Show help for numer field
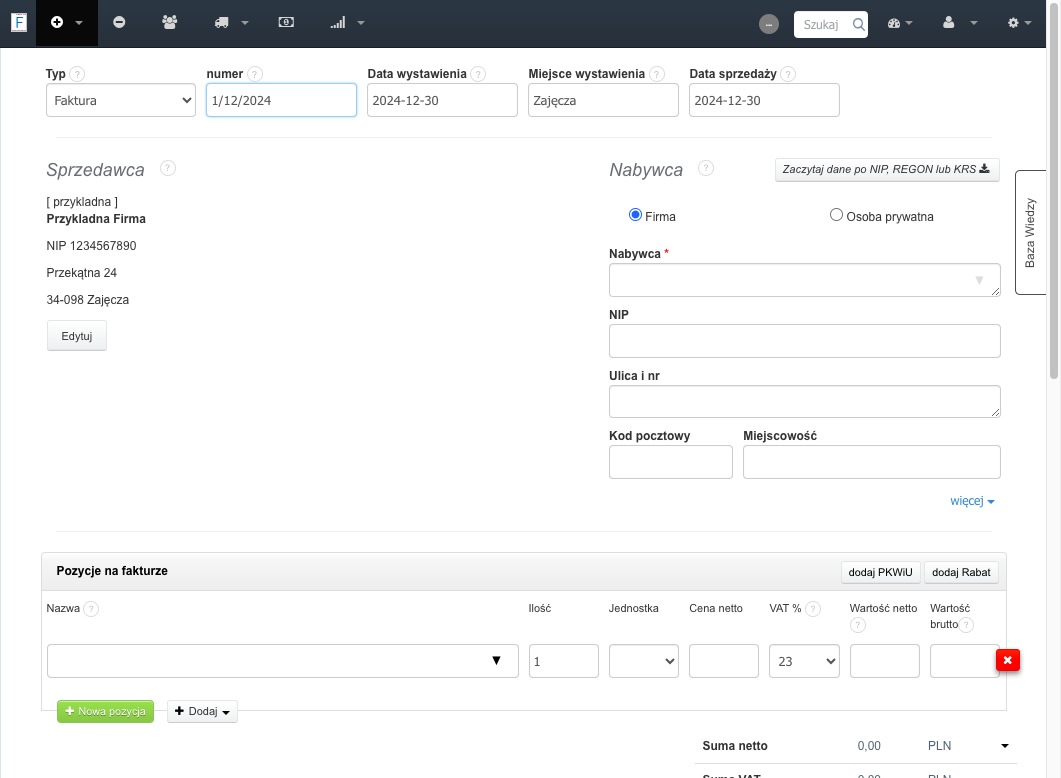This screenshot has width=1061, height=778. coord(254,74)
